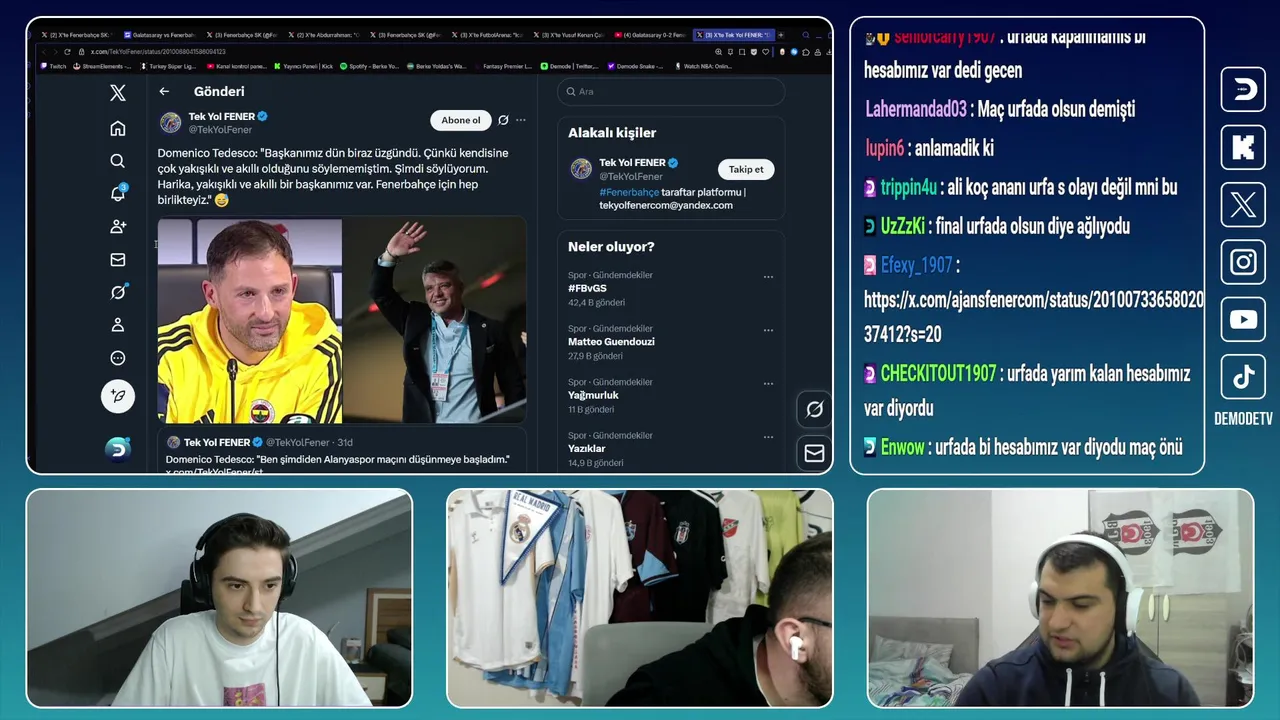Open the Spotify Berke Yo bookmark
The width and height of the screenshot is (1280, 720).
[x=370, y=66]
